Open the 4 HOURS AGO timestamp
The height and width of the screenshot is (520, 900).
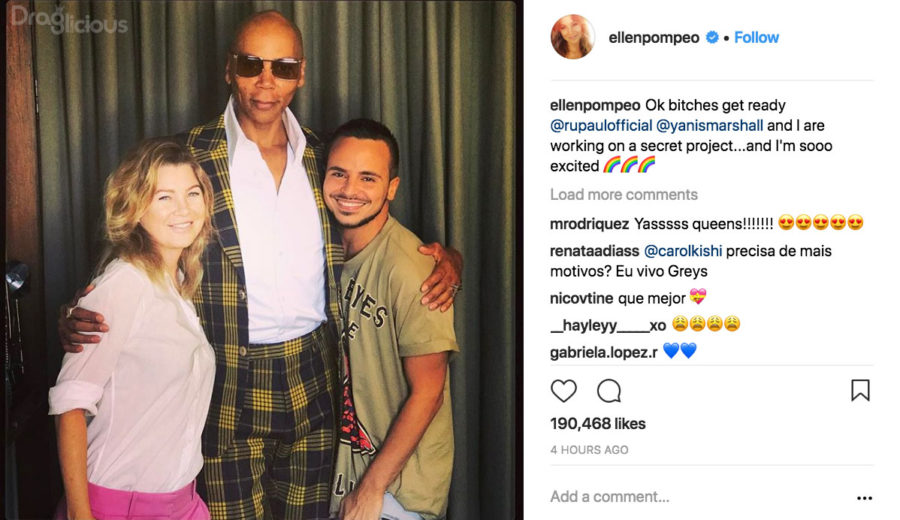(x=589, y=450)
